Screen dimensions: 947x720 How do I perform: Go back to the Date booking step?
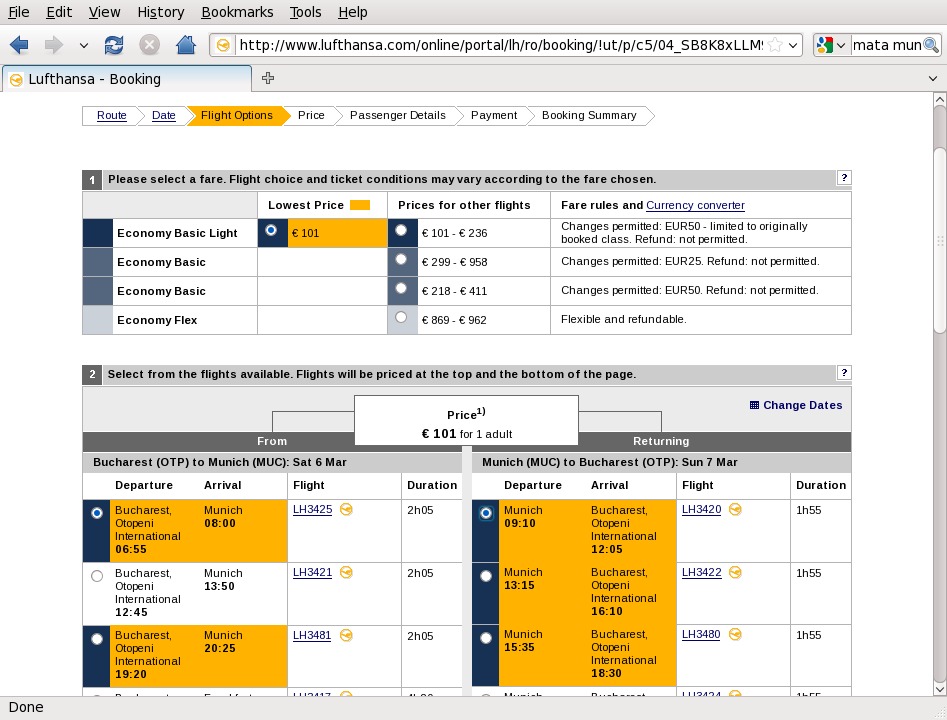pos(164,115)
